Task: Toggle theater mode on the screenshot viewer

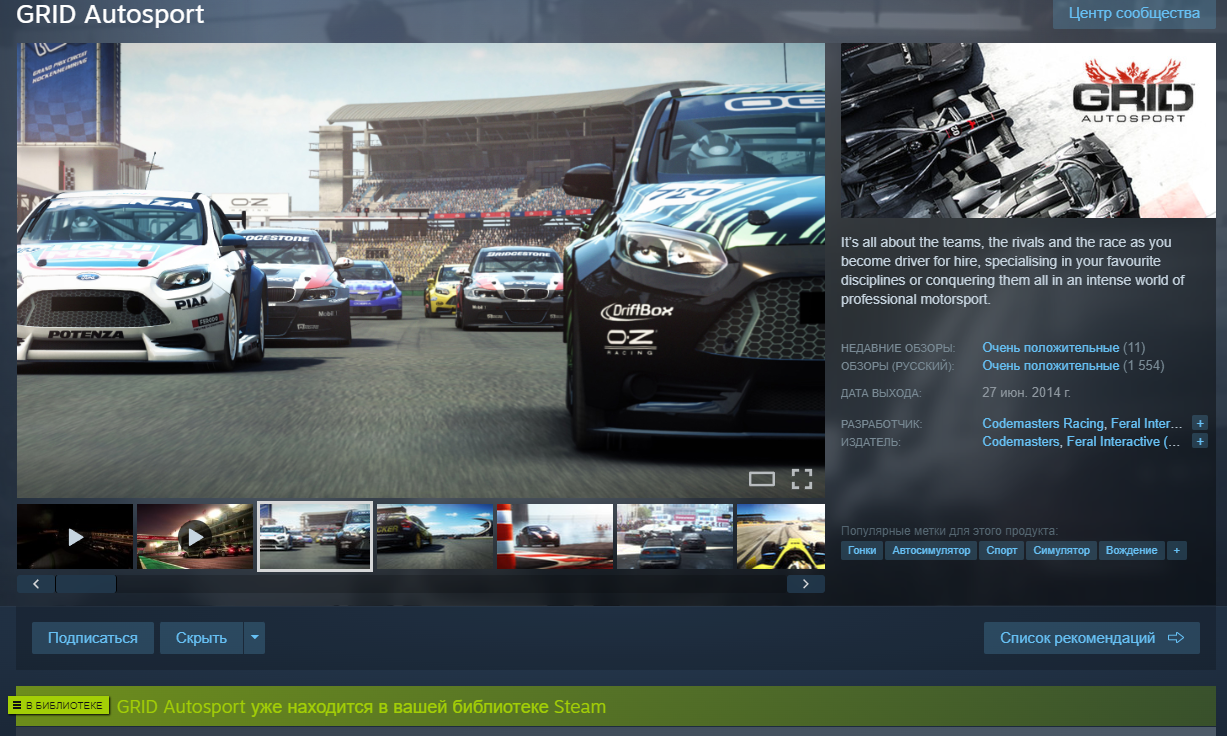Action: pyautogui.click(x=762, y=479)
